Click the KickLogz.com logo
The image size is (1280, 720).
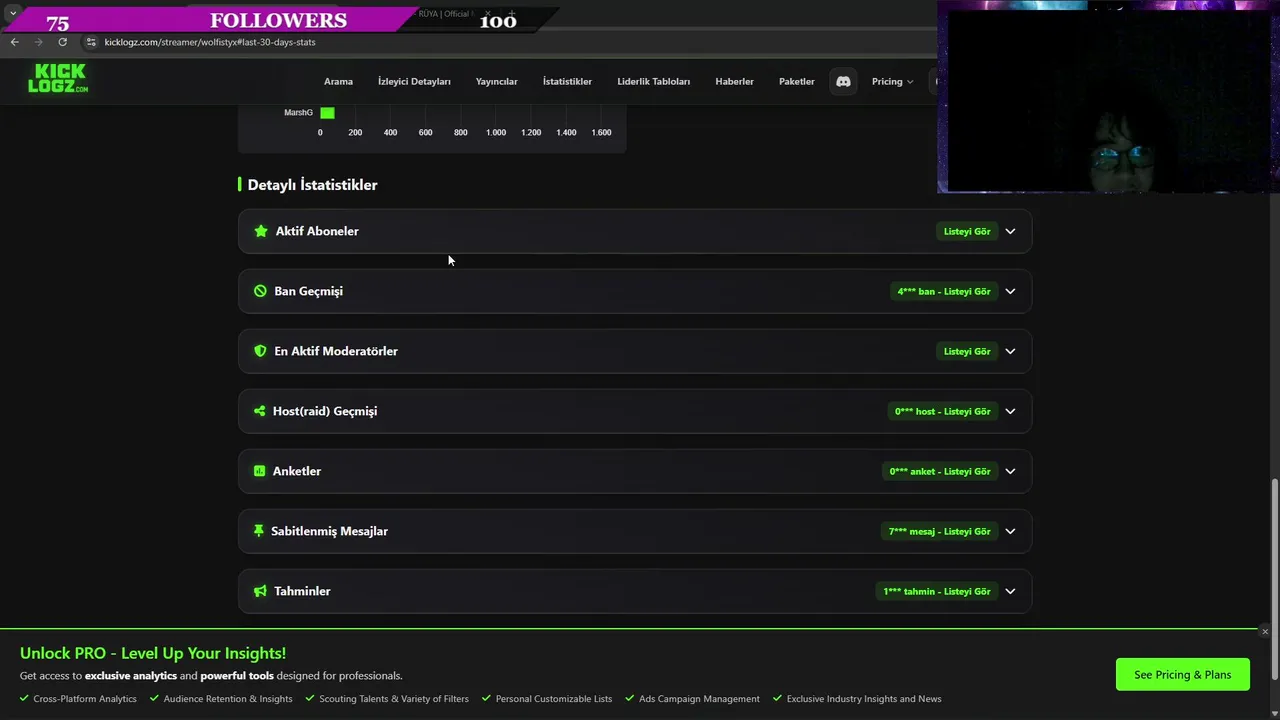pyautogui.click(x=58, y=78)
